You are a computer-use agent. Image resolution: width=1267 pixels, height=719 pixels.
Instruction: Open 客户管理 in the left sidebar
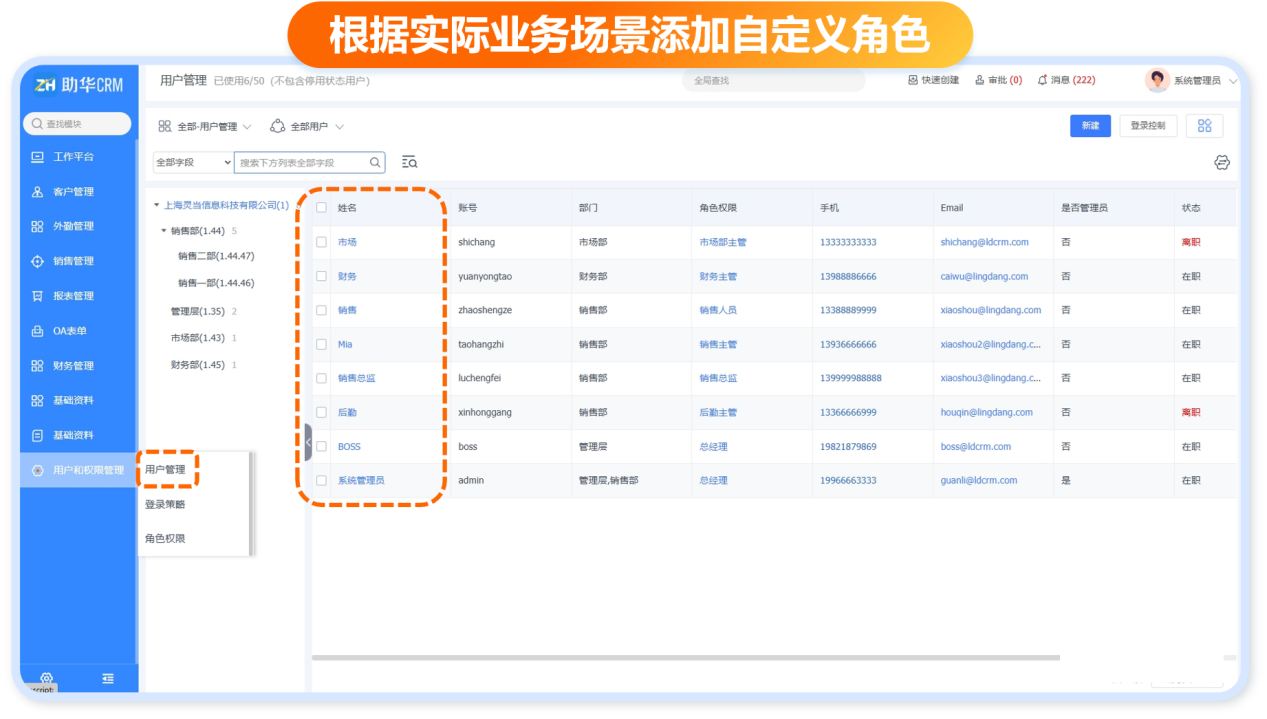tap(73, 192)
